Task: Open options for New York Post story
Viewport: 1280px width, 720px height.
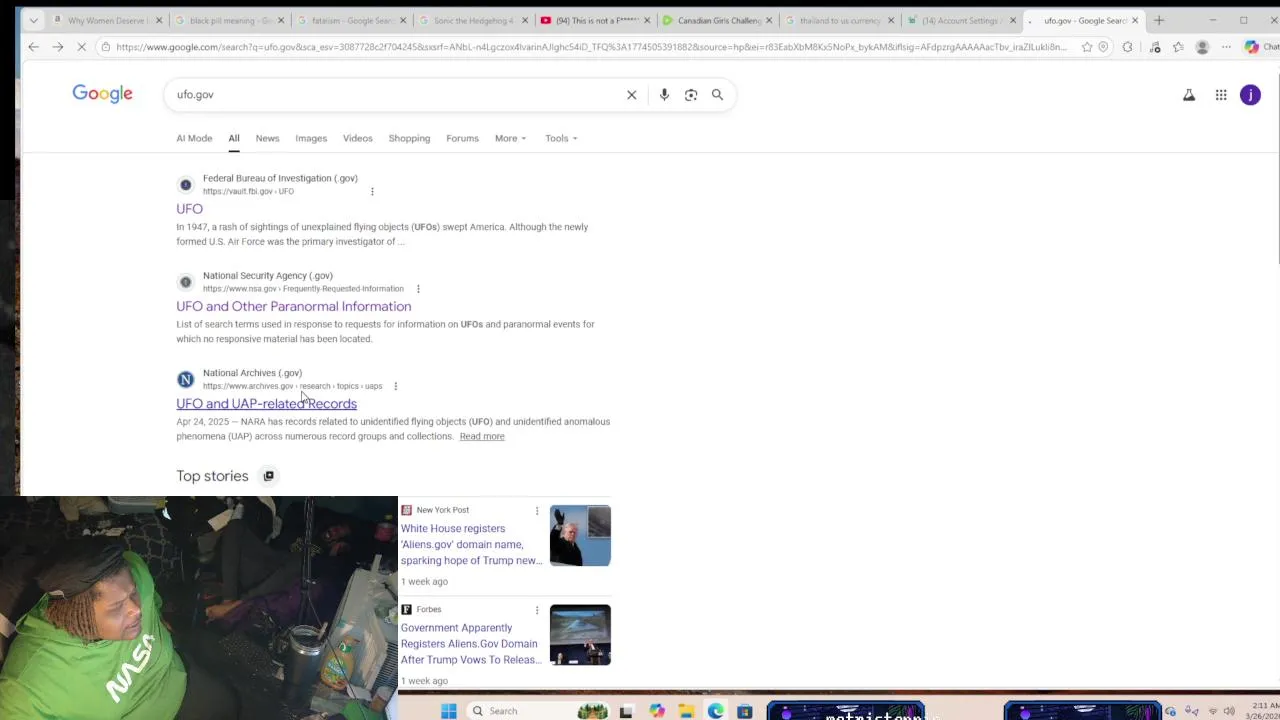Action: coord(537,511)
